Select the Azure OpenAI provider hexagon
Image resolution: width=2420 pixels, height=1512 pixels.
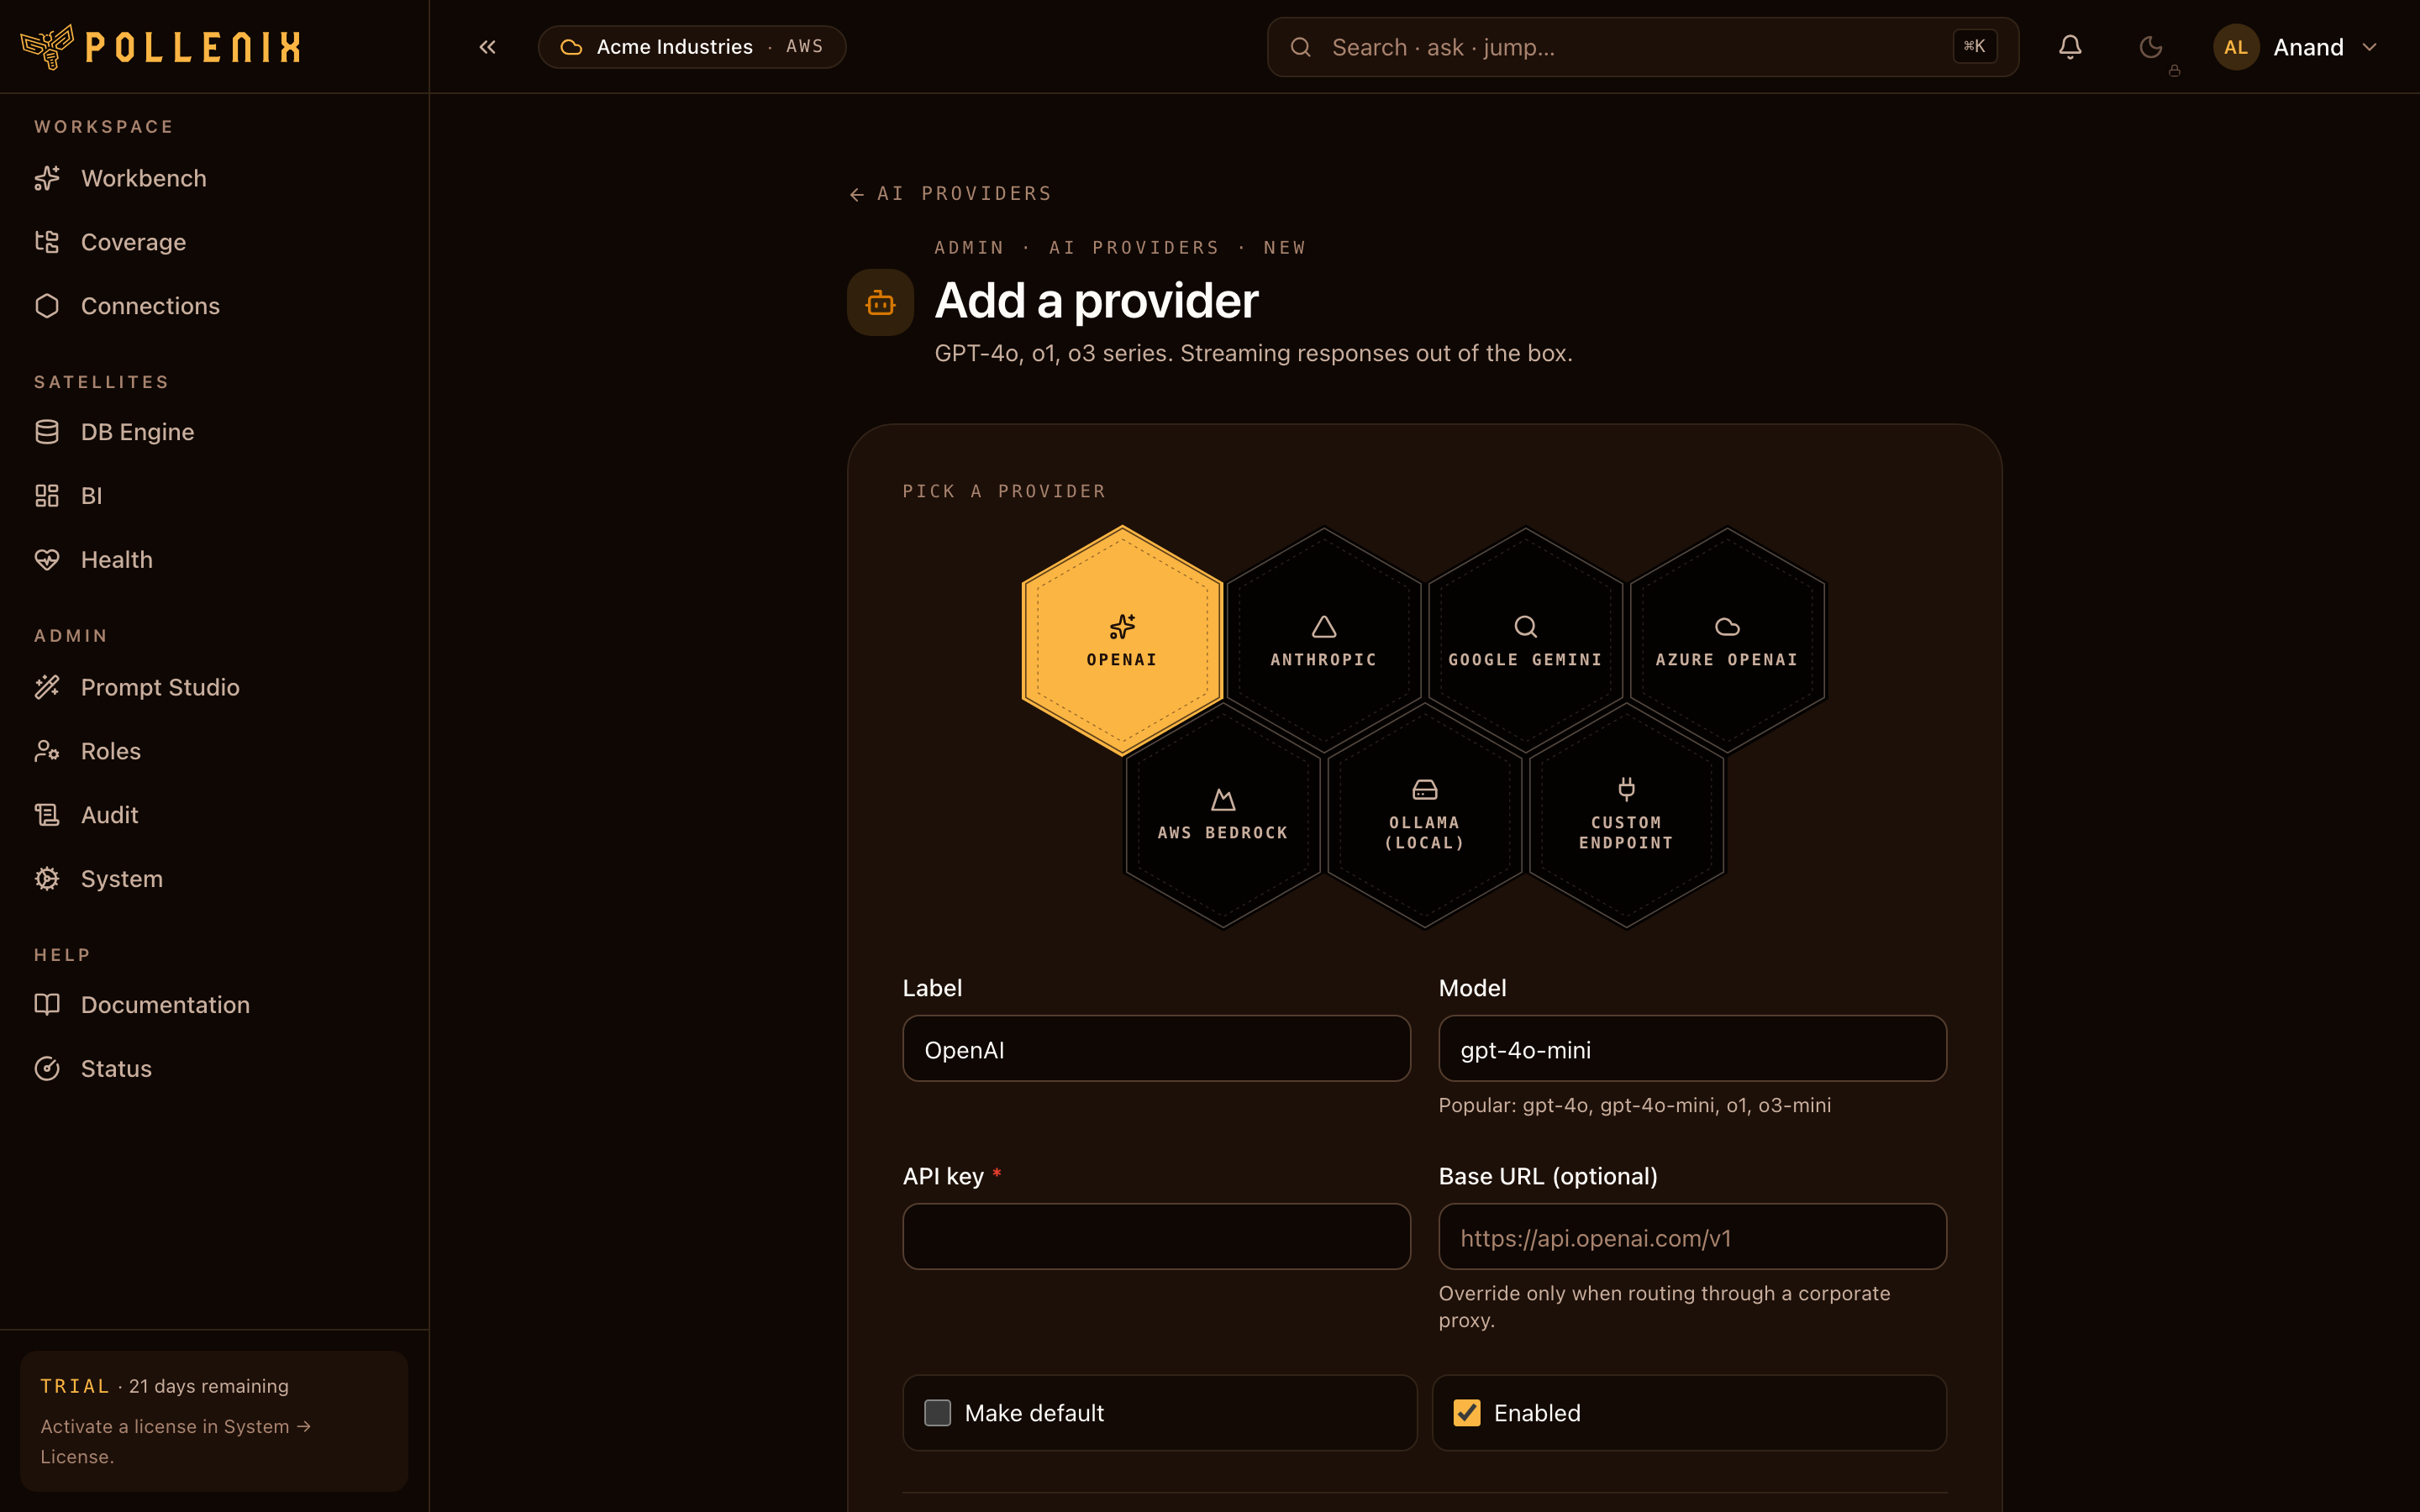pyautogui.click(x=1727, y=640)
